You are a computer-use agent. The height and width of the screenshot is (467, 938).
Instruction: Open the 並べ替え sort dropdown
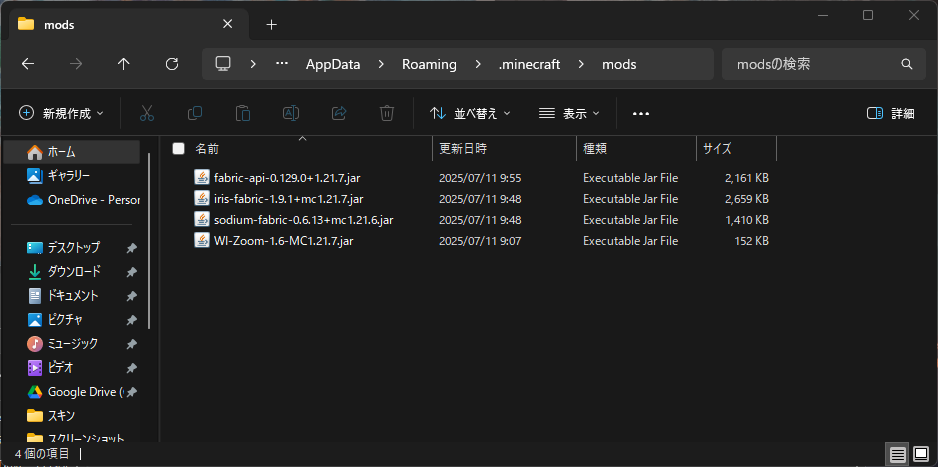tap(471, 113)
